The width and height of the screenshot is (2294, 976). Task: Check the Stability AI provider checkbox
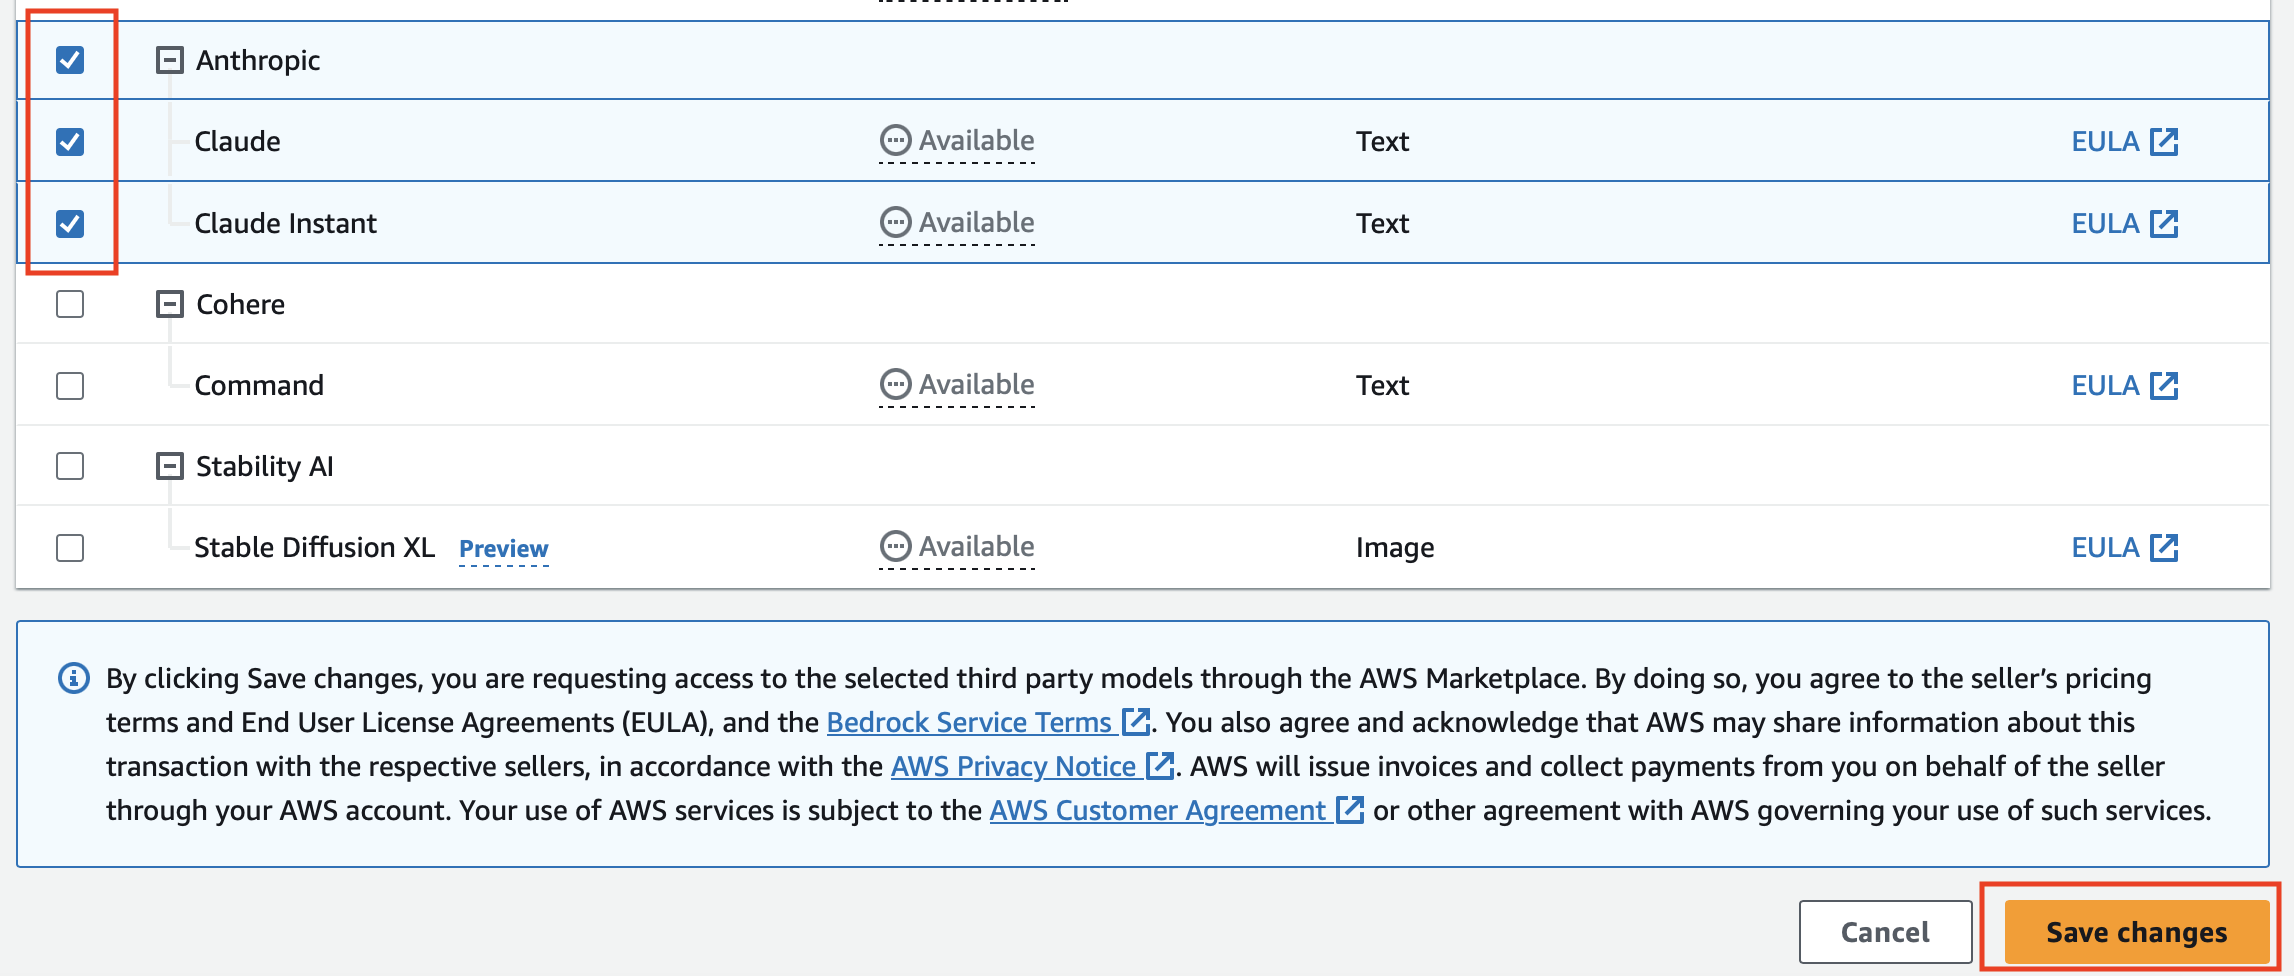(70, 466)
